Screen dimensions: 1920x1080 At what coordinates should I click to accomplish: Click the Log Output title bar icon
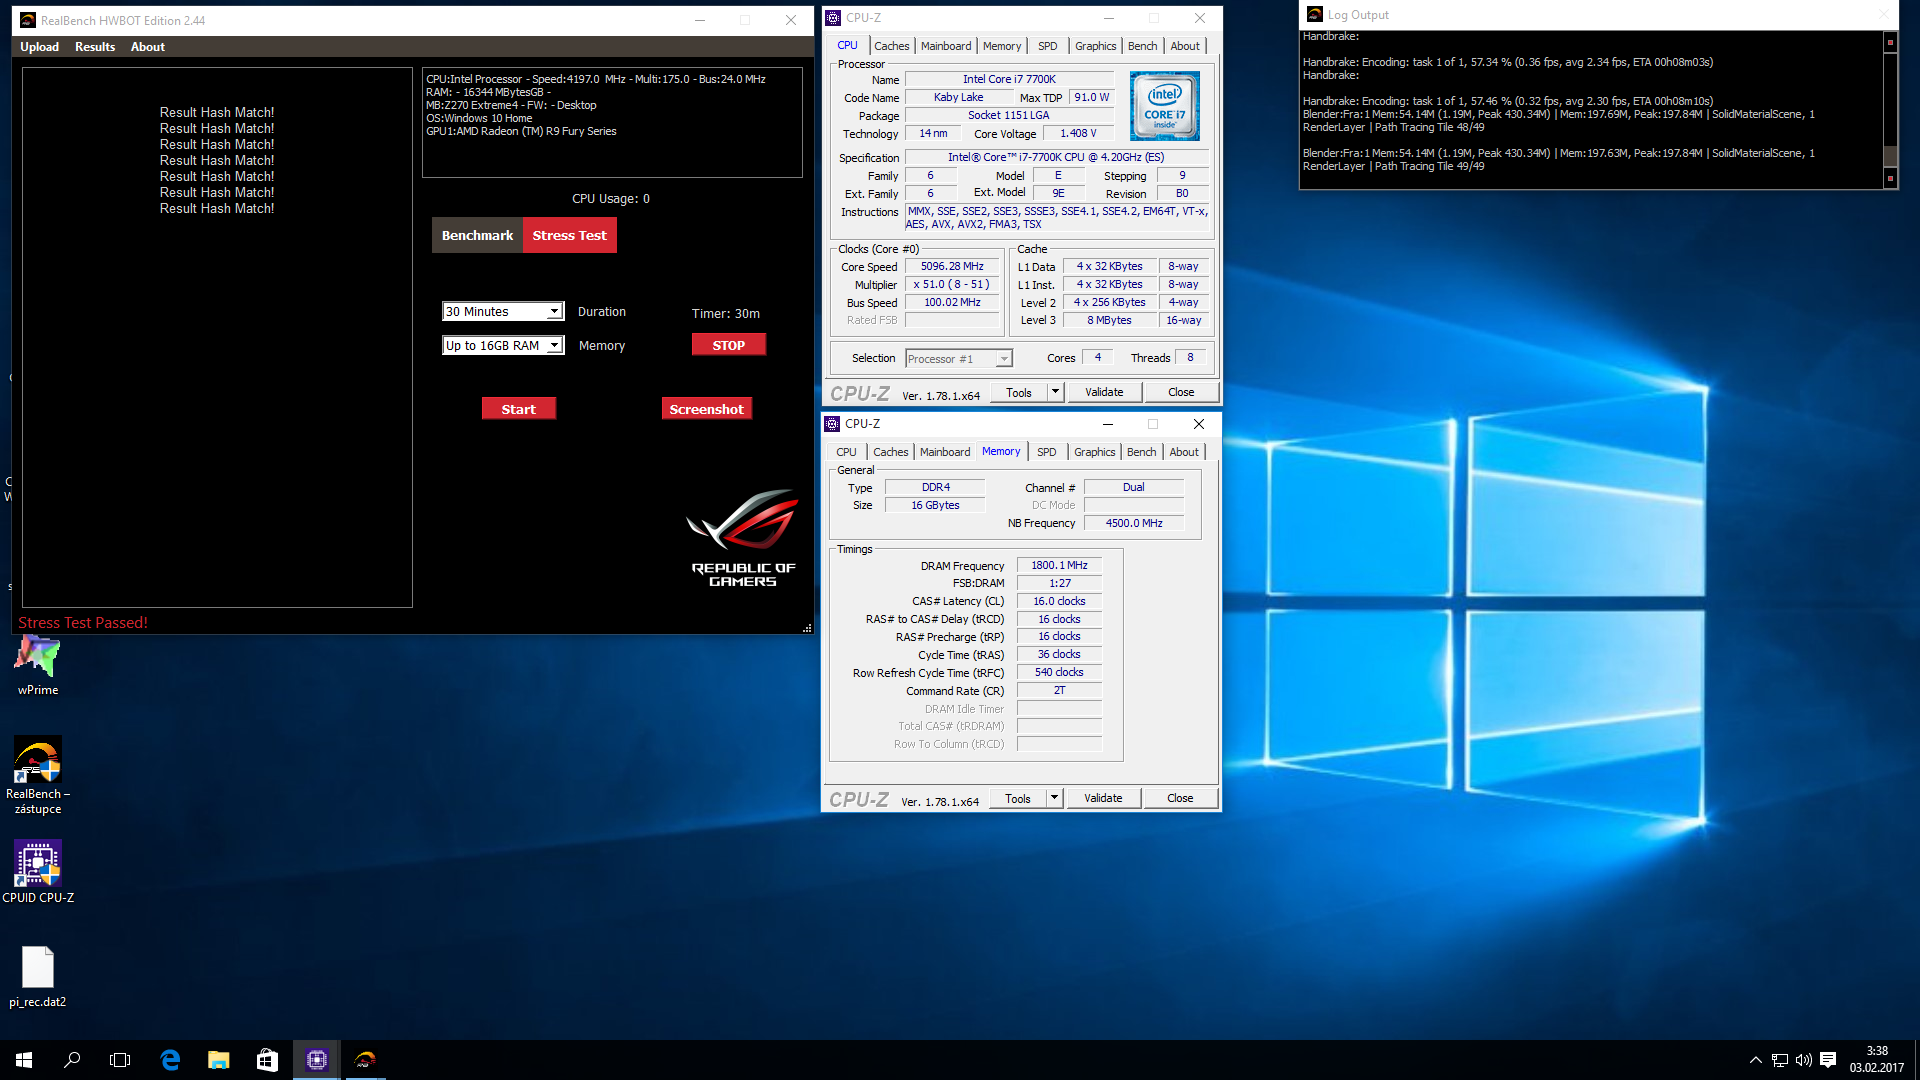[x=1315, y=14]
